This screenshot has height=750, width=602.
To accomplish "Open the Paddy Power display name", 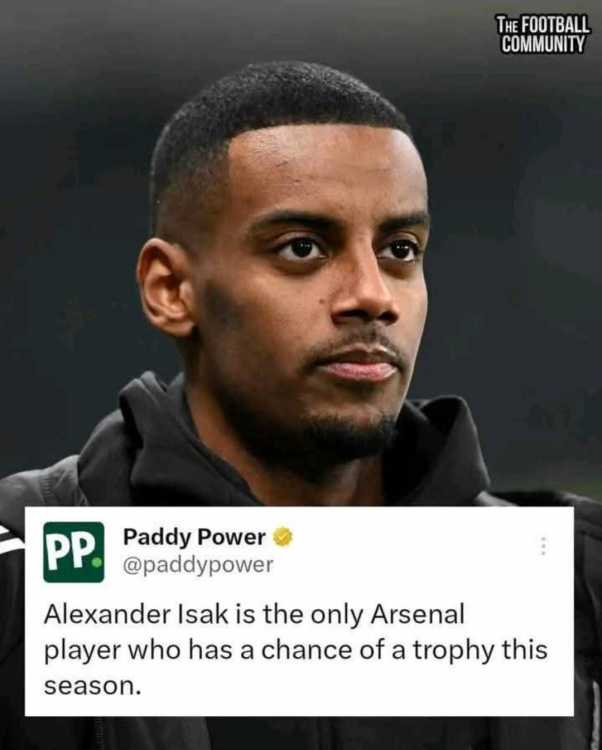I will pyautogui.click(x=194, y=537).
